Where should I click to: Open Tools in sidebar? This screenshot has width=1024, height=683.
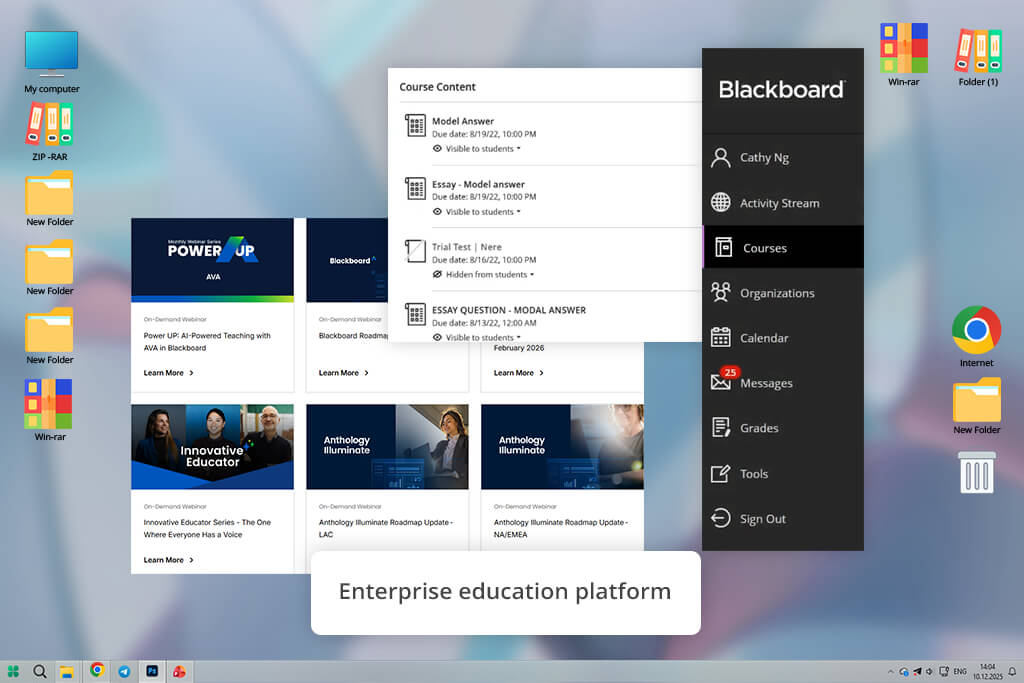[x=783, y=473]
